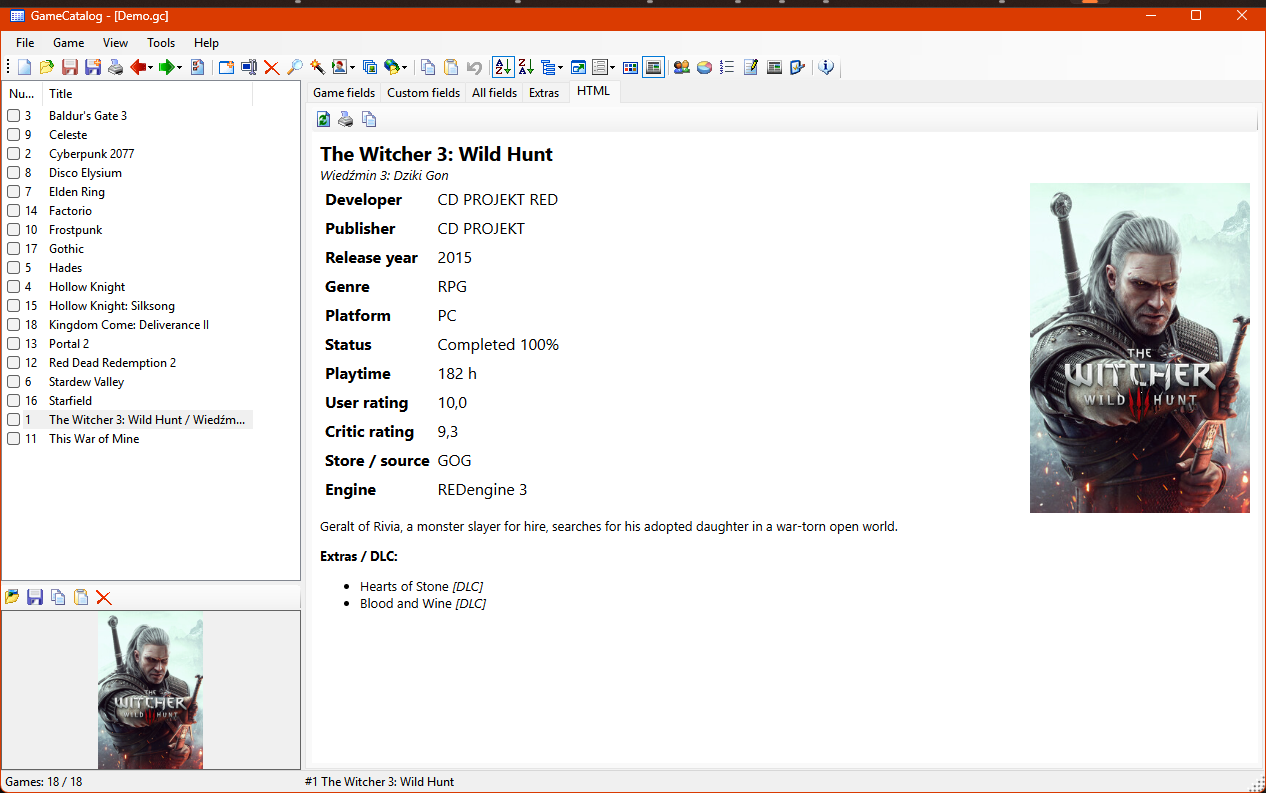The height and width of the screenshot is (793, 1266).
Task: Open the Game menu
Action: 69,43
